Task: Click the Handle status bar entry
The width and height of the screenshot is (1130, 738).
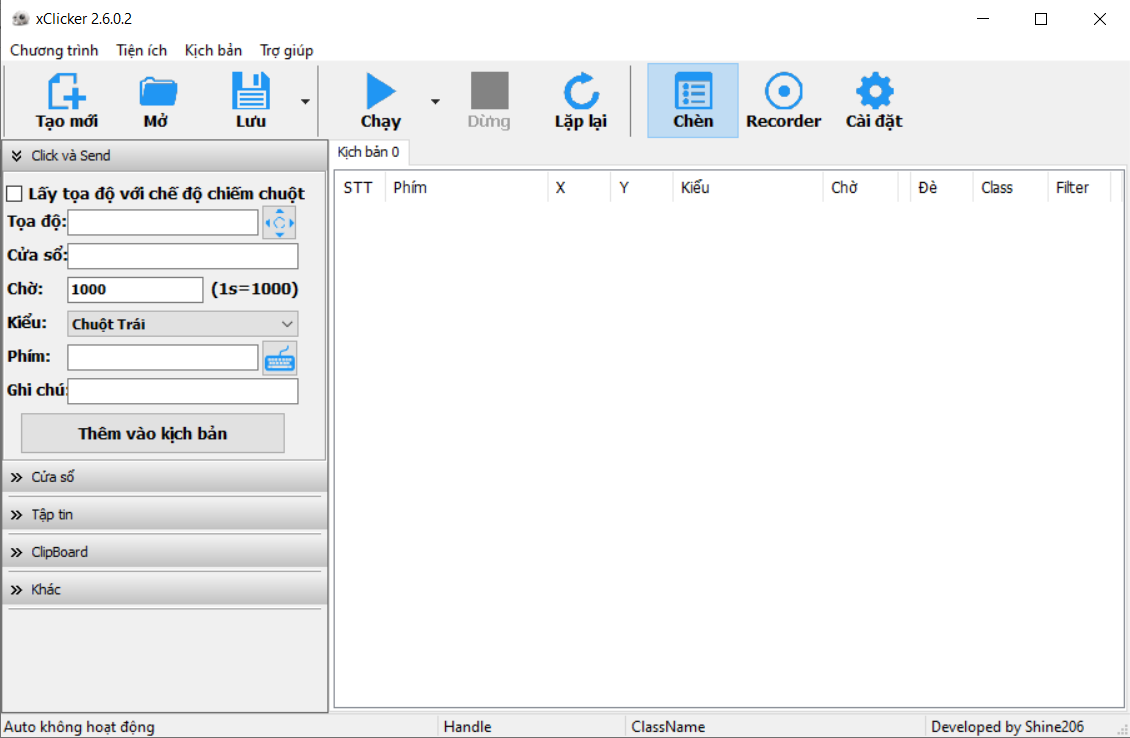Action: click(x=467, y=726)
